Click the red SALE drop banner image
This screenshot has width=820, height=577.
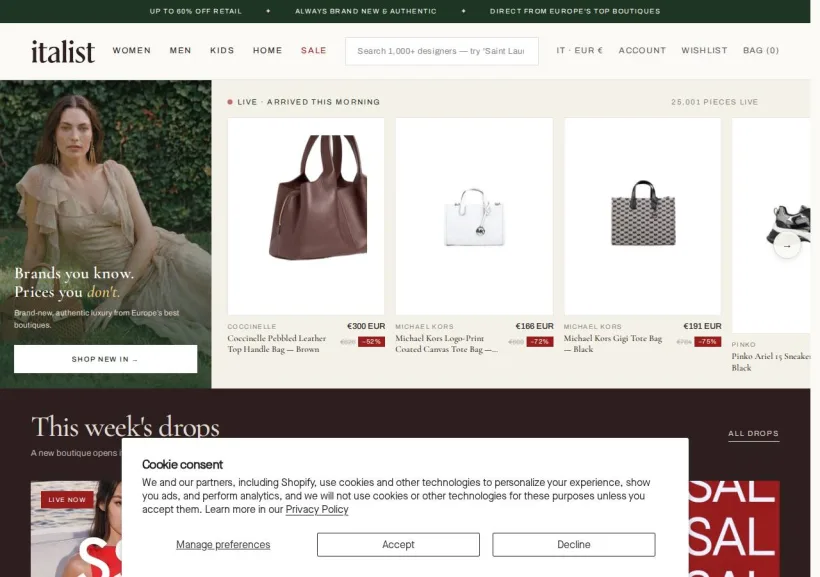coord(734,528)
